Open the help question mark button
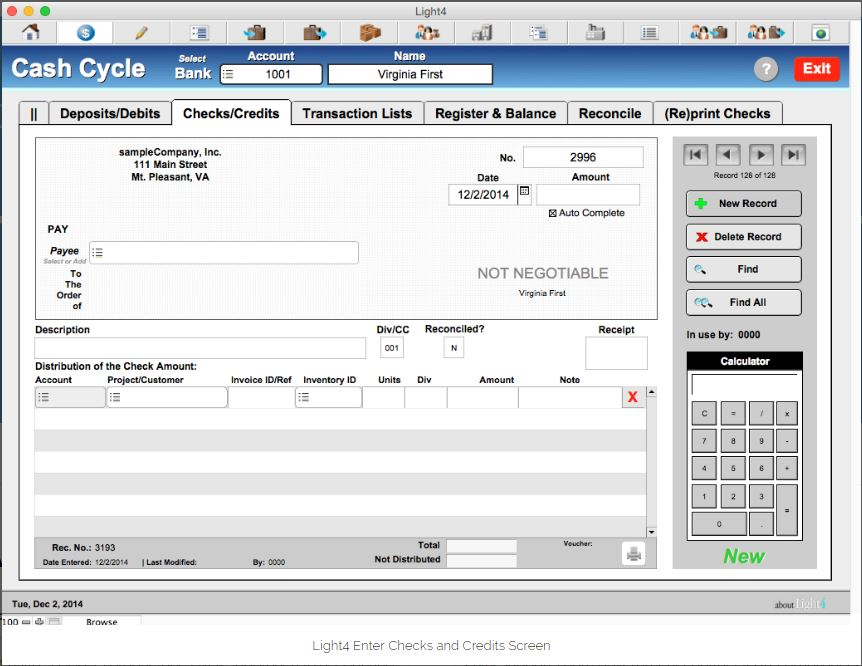This screenshot has width=862, height=666. 765,69
